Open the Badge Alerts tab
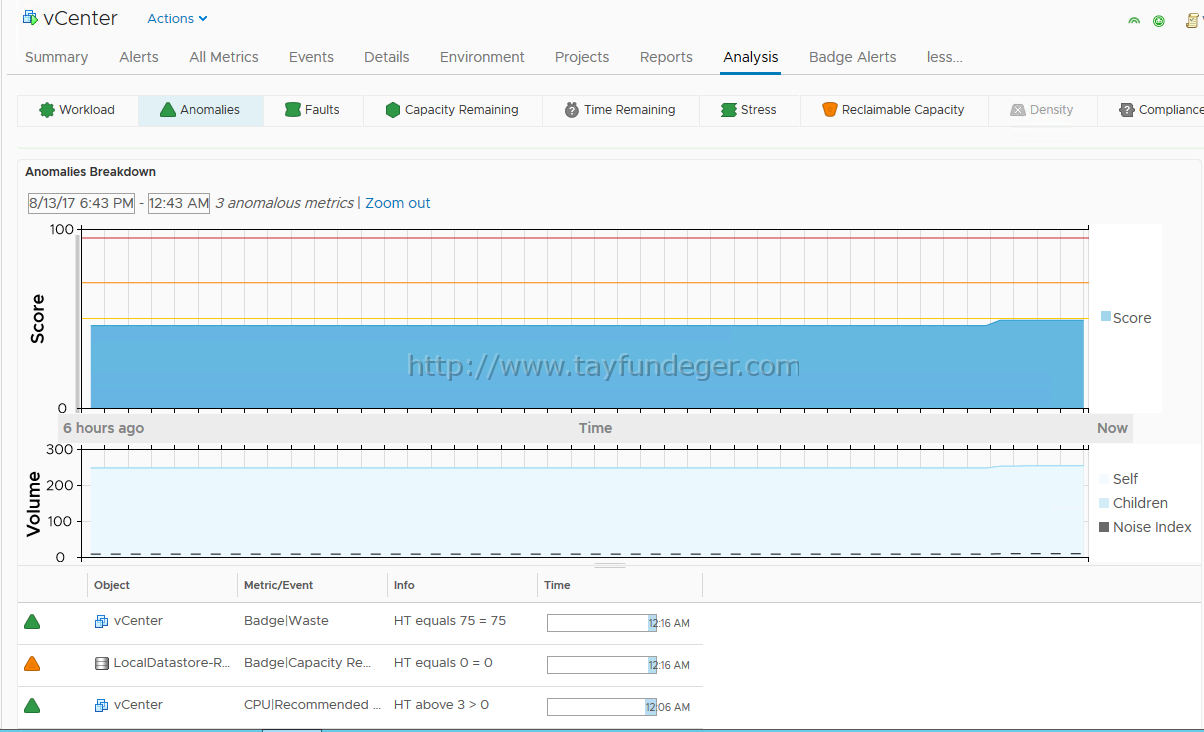Viewport: 1204px width, 732px height. [853, 57]
